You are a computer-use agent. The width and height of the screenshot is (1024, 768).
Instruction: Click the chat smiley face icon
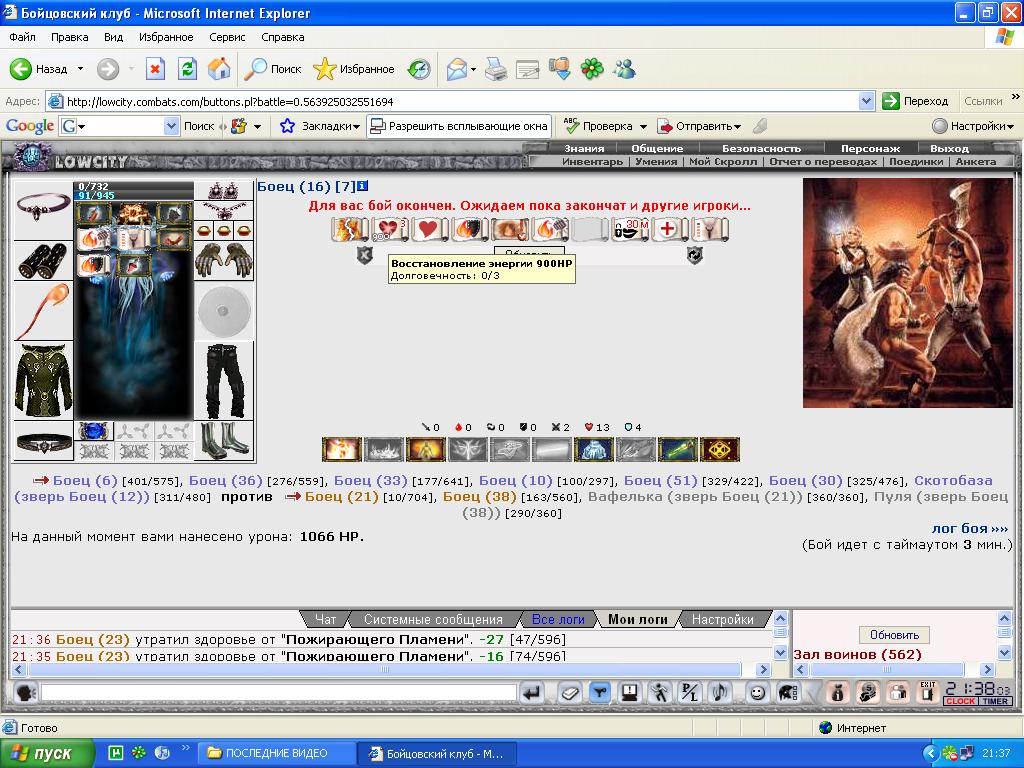757,693
